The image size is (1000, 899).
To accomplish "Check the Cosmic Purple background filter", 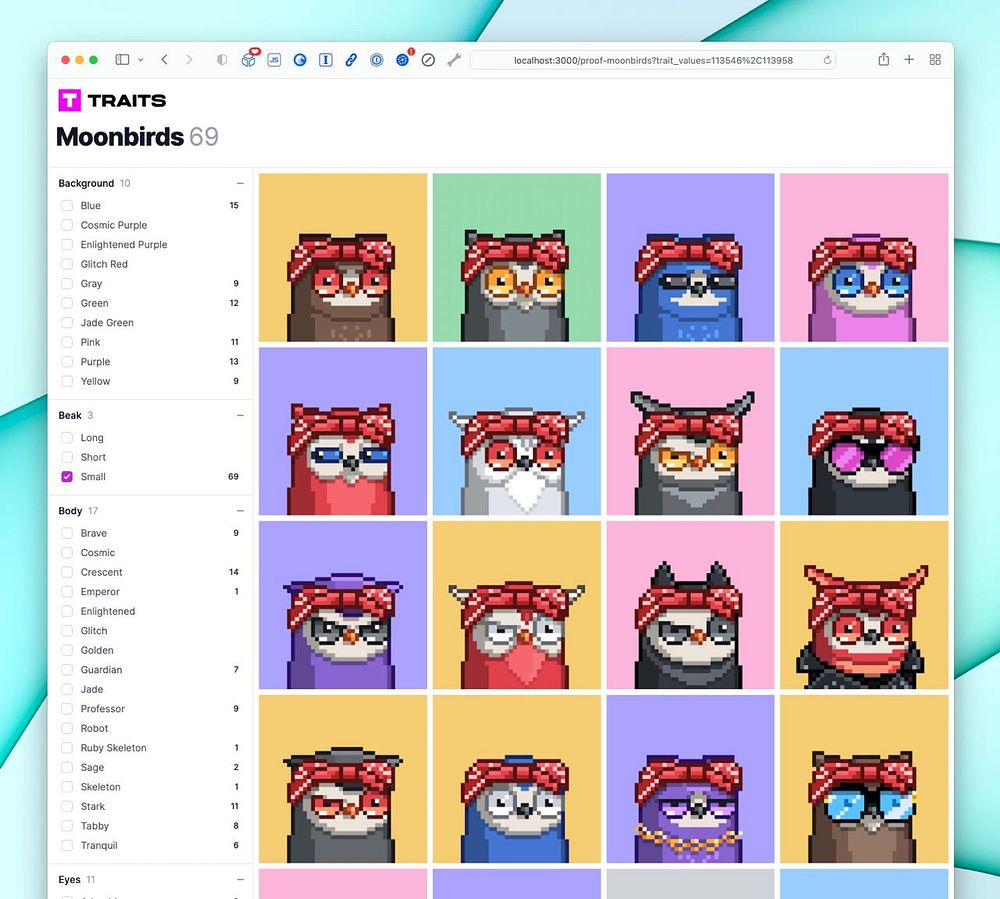I will 67,225.
